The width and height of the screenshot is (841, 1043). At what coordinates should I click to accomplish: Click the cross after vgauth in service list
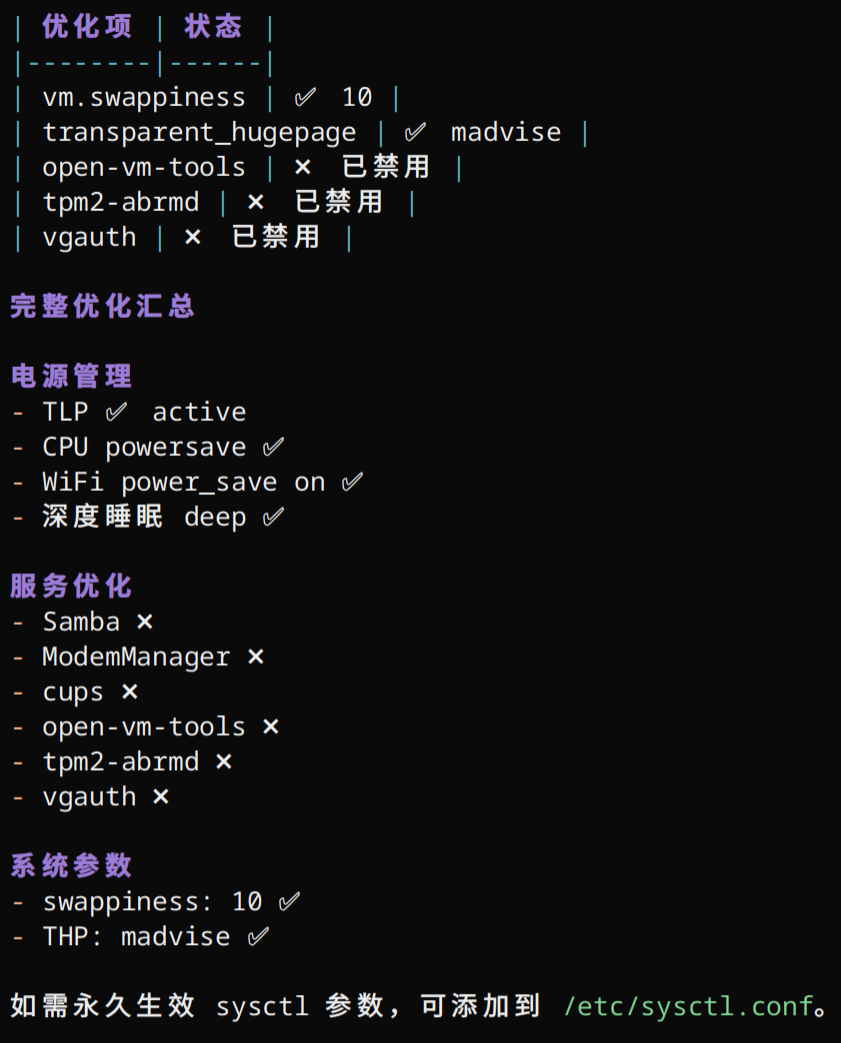click(x=161, y=797)
